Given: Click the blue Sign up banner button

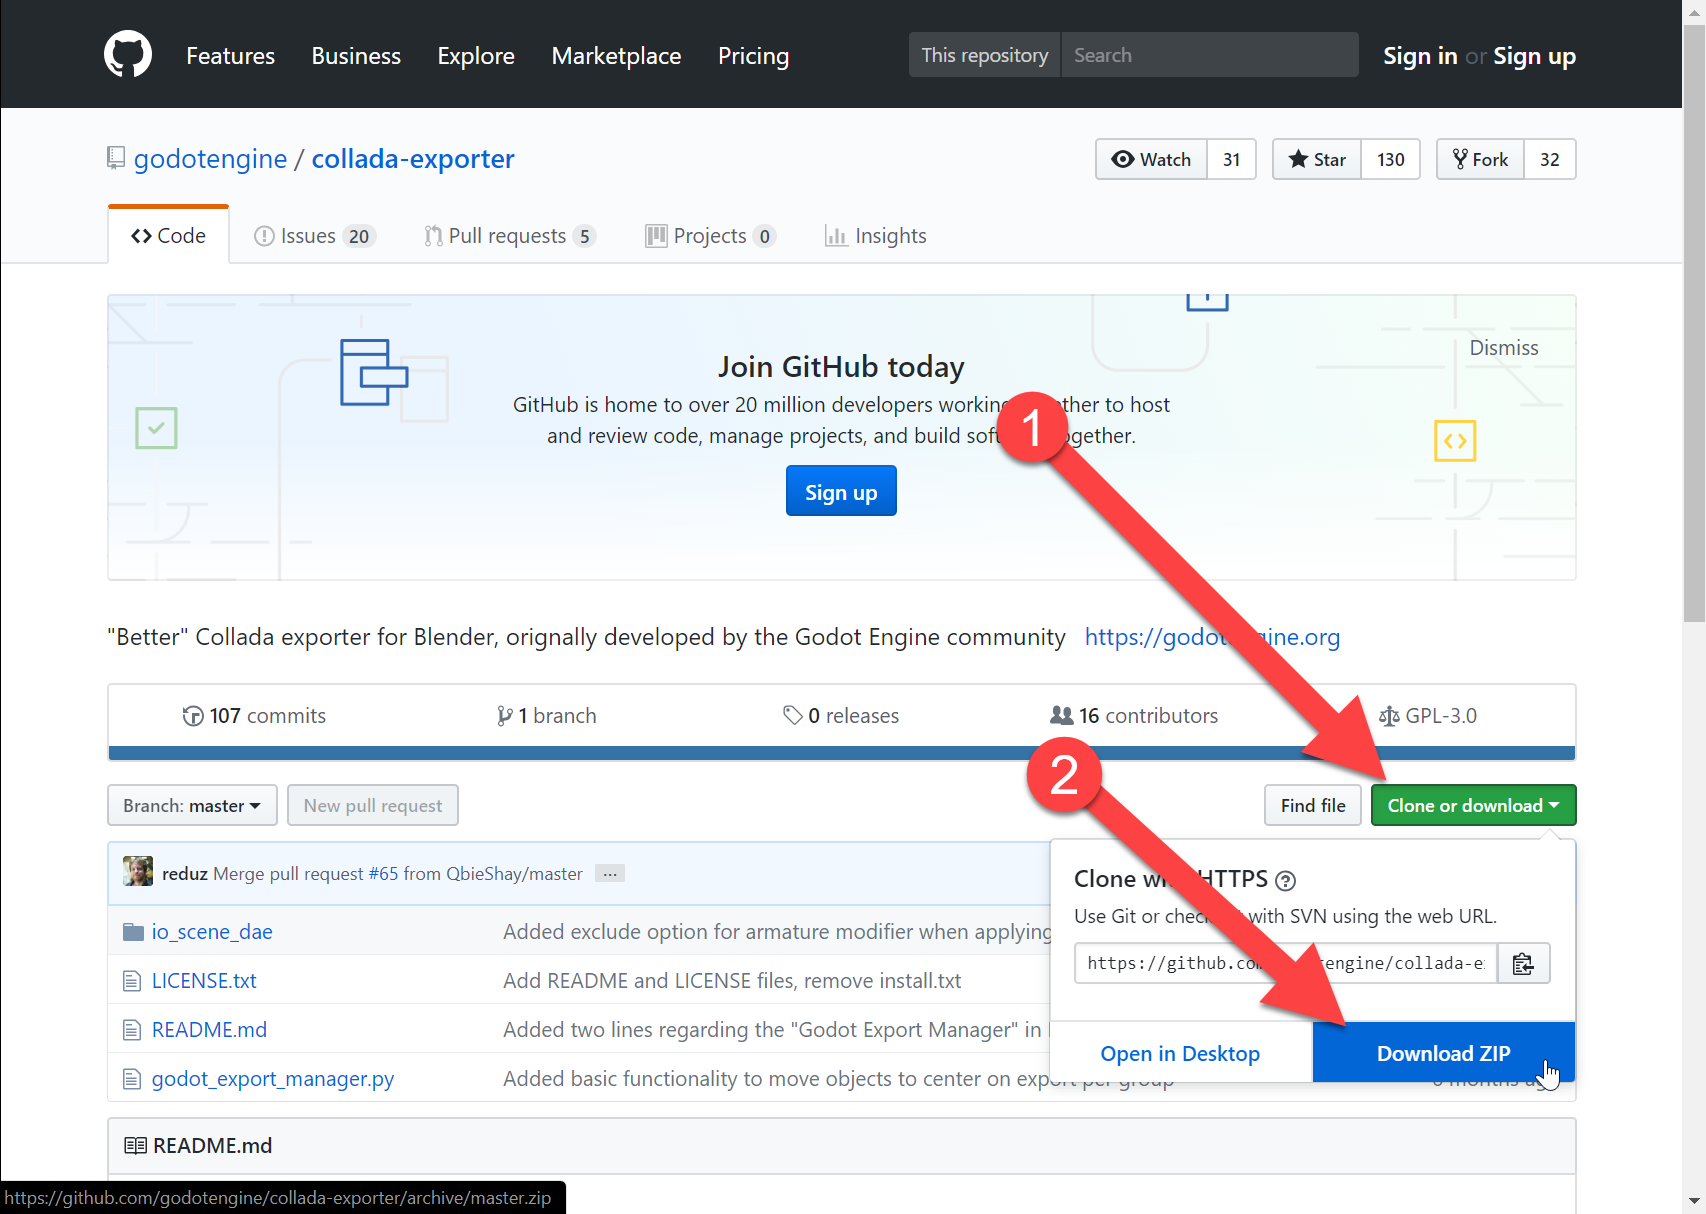Looking at the screenshot, I should click(x=841, y=491).
